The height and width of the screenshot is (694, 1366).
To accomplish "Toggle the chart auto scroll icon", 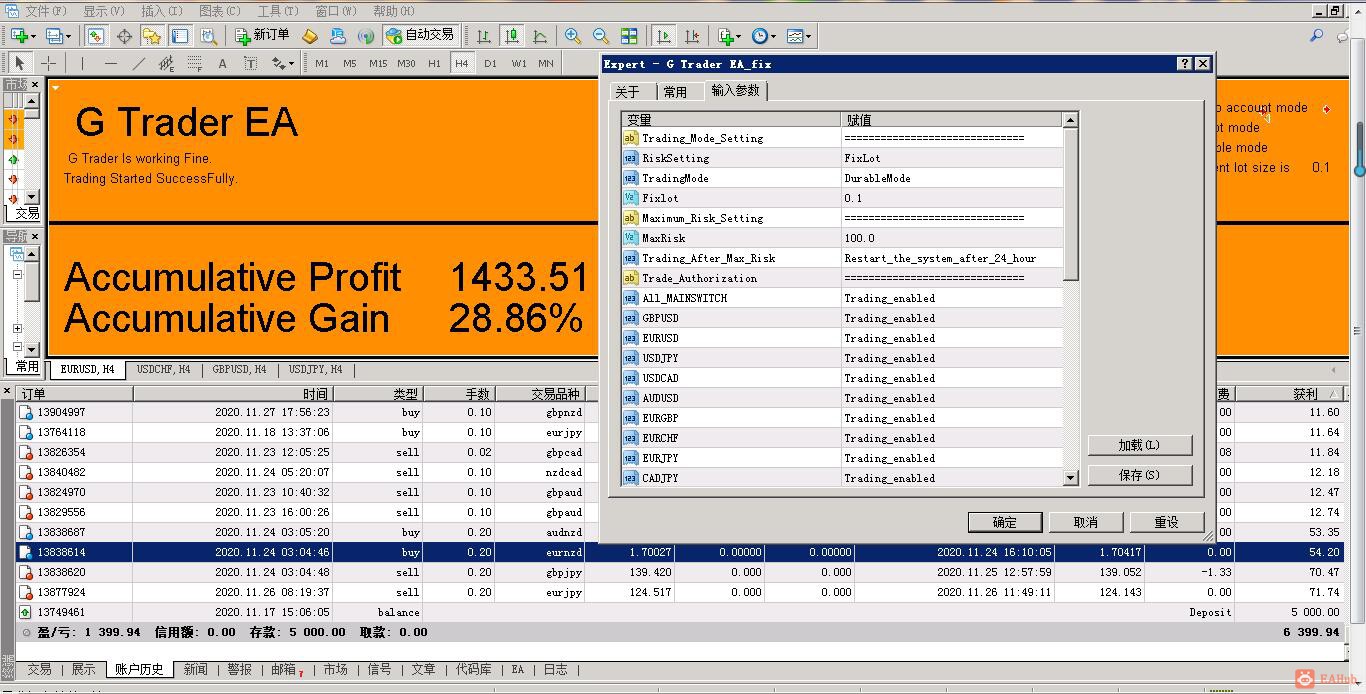I will click(x=663, y=36).
